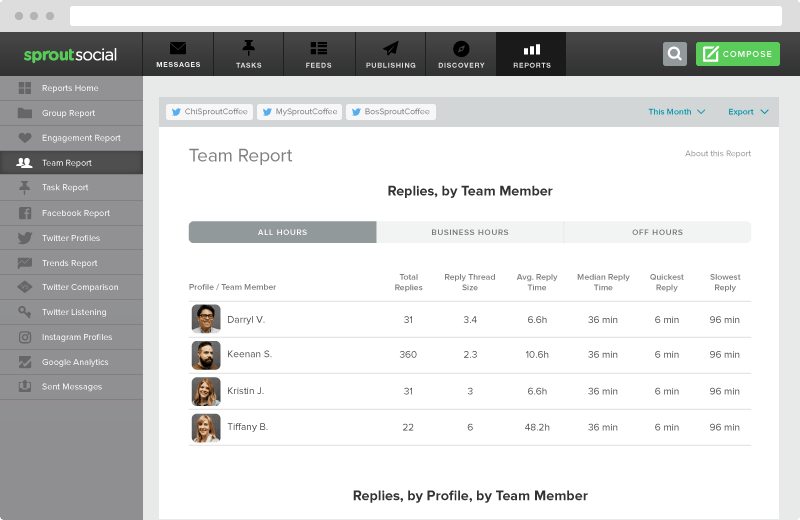Click the Keenan S. name
800x520 pixels.
coord(249,354)
